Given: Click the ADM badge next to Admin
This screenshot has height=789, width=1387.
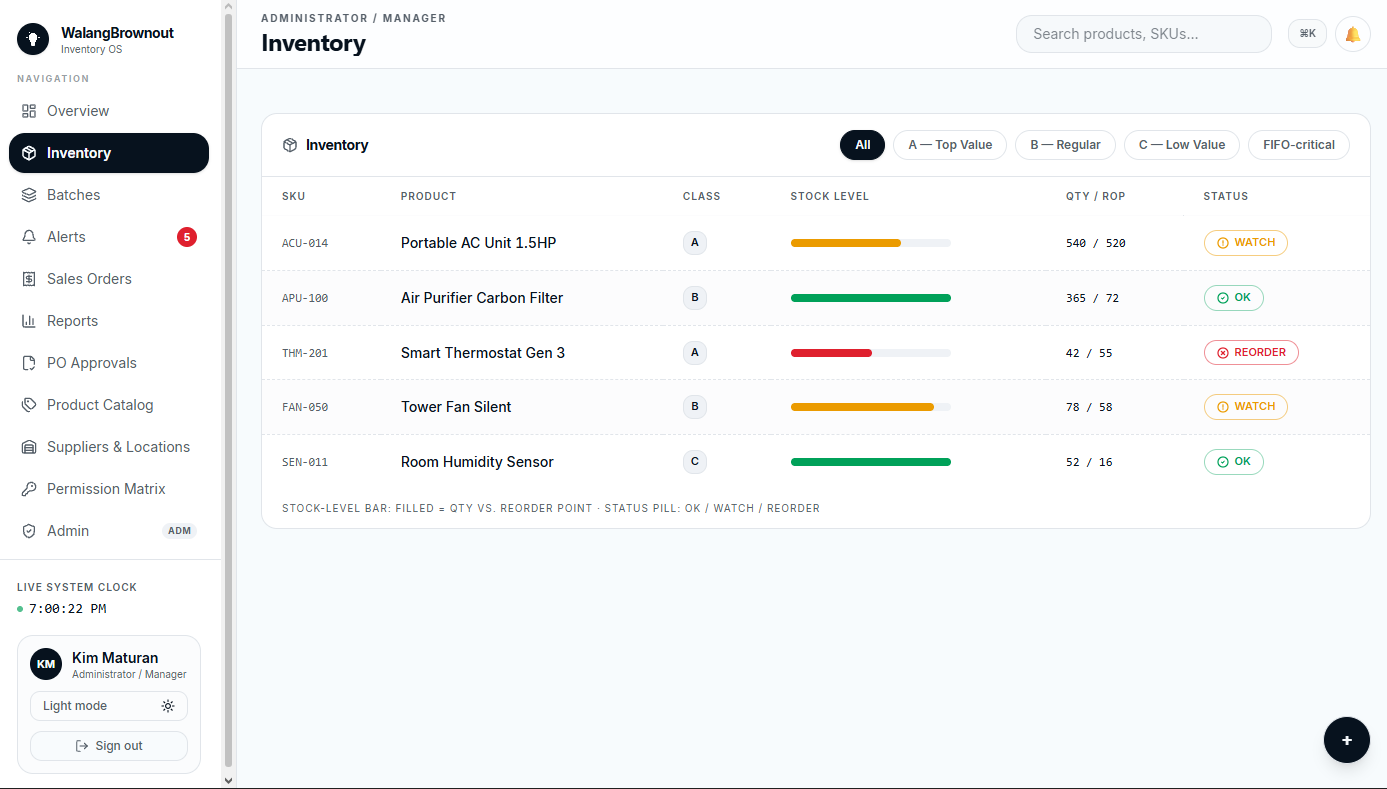Looking at the screenshot, I should tap(180, 531).
